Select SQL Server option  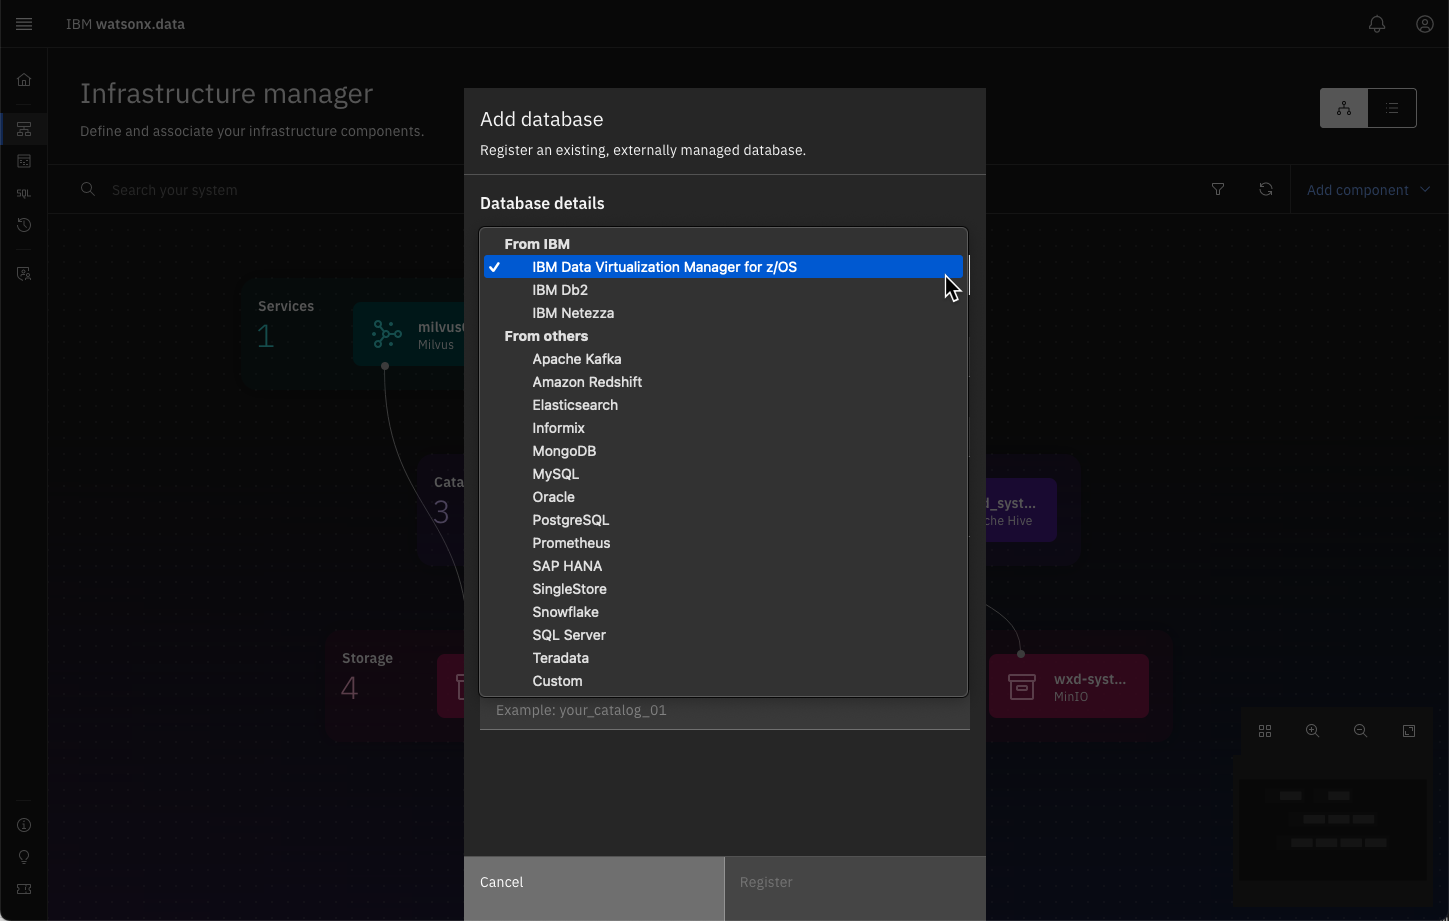point(723,635)
